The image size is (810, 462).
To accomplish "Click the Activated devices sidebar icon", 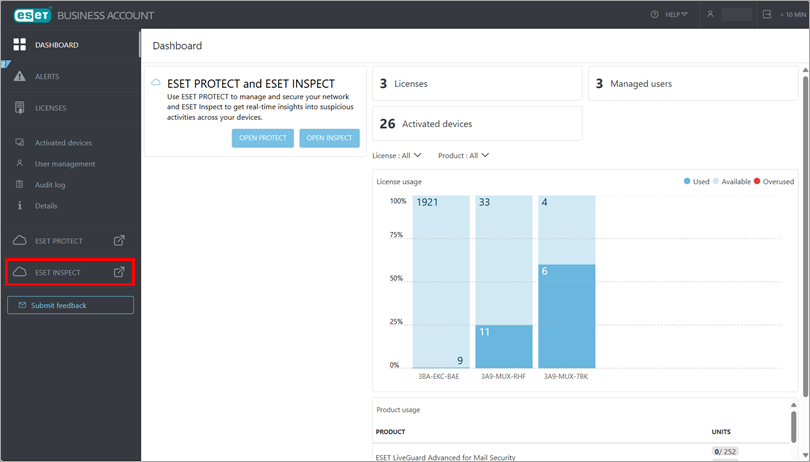I will coord(20,143).
